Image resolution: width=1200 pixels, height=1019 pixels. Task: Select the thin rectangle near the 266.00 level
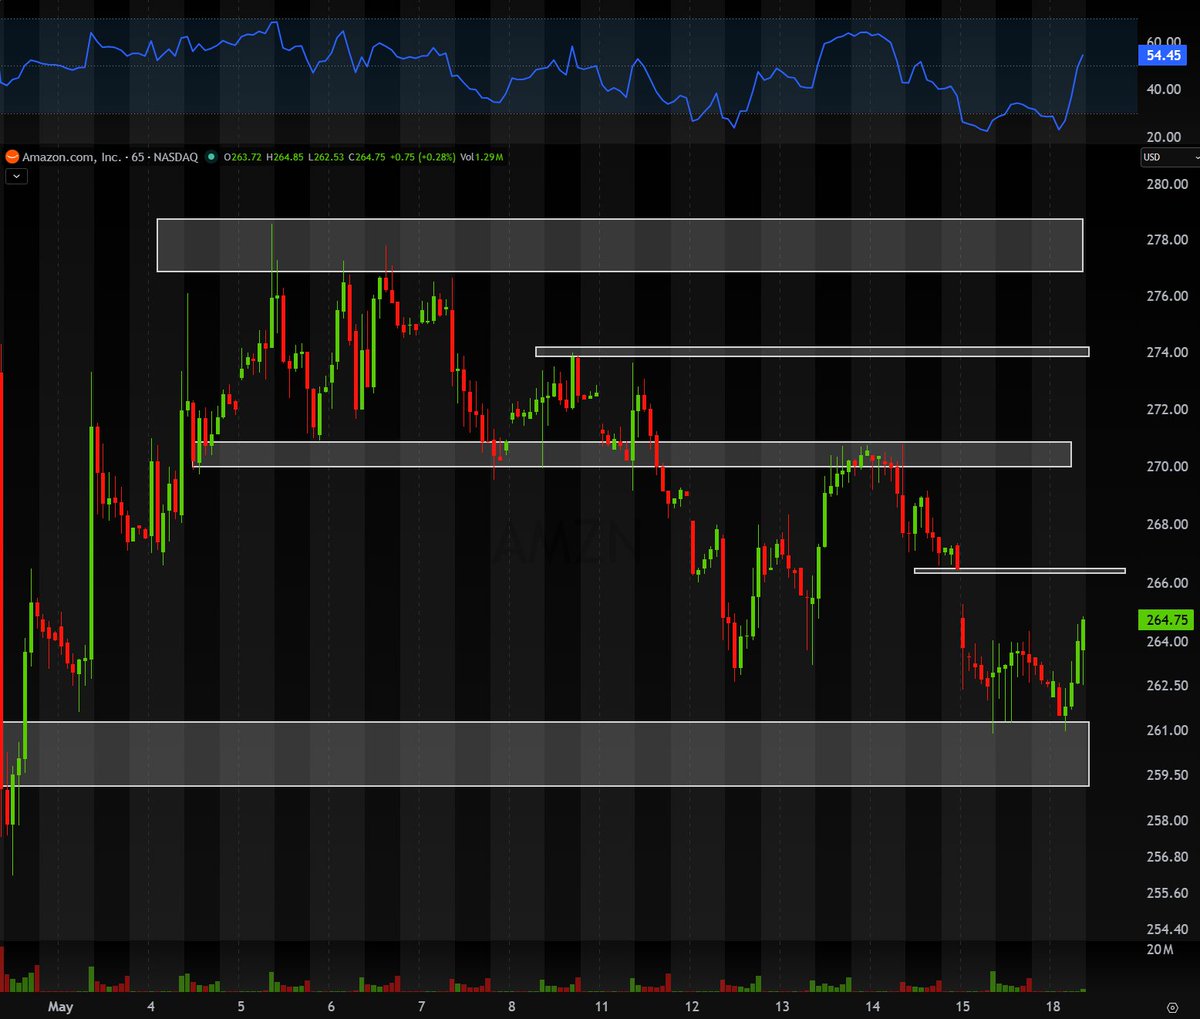click(x=1020, y=571)
